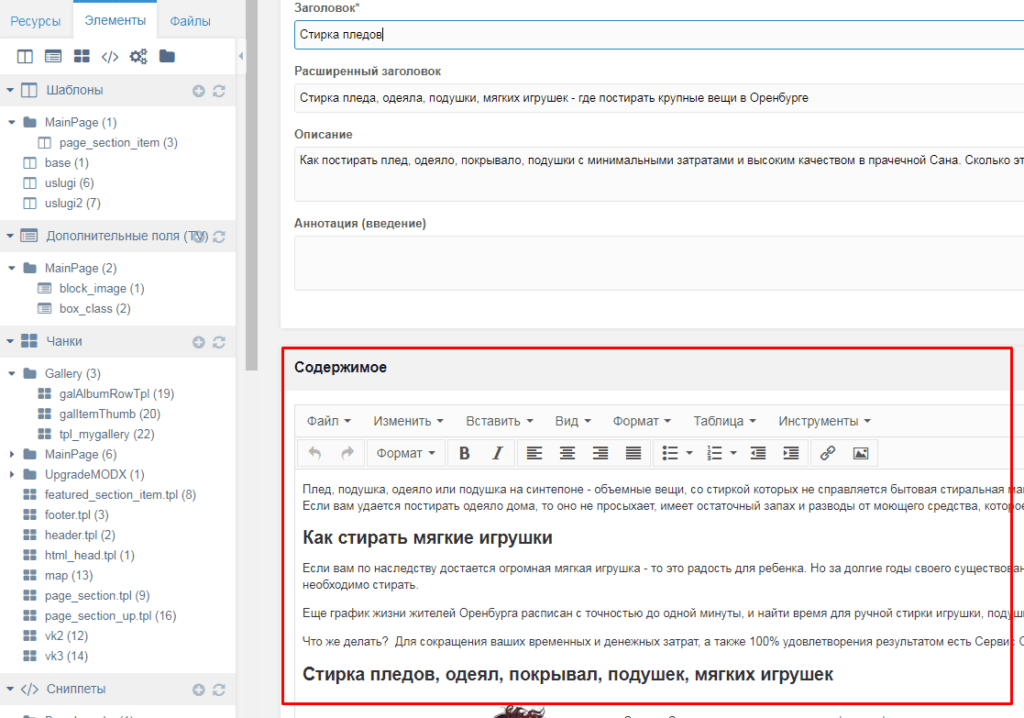The width and height of the screenshot is (1024, 718).
Task: Expand the UpgradeMODX chunk folder
Action: [x=10, y=474]
